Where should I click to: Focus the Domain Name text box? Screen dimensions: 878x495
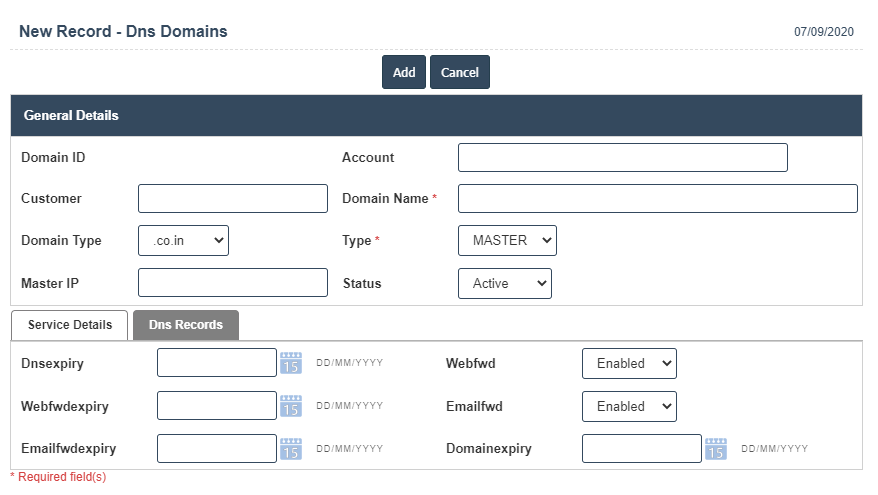(657, 199)
